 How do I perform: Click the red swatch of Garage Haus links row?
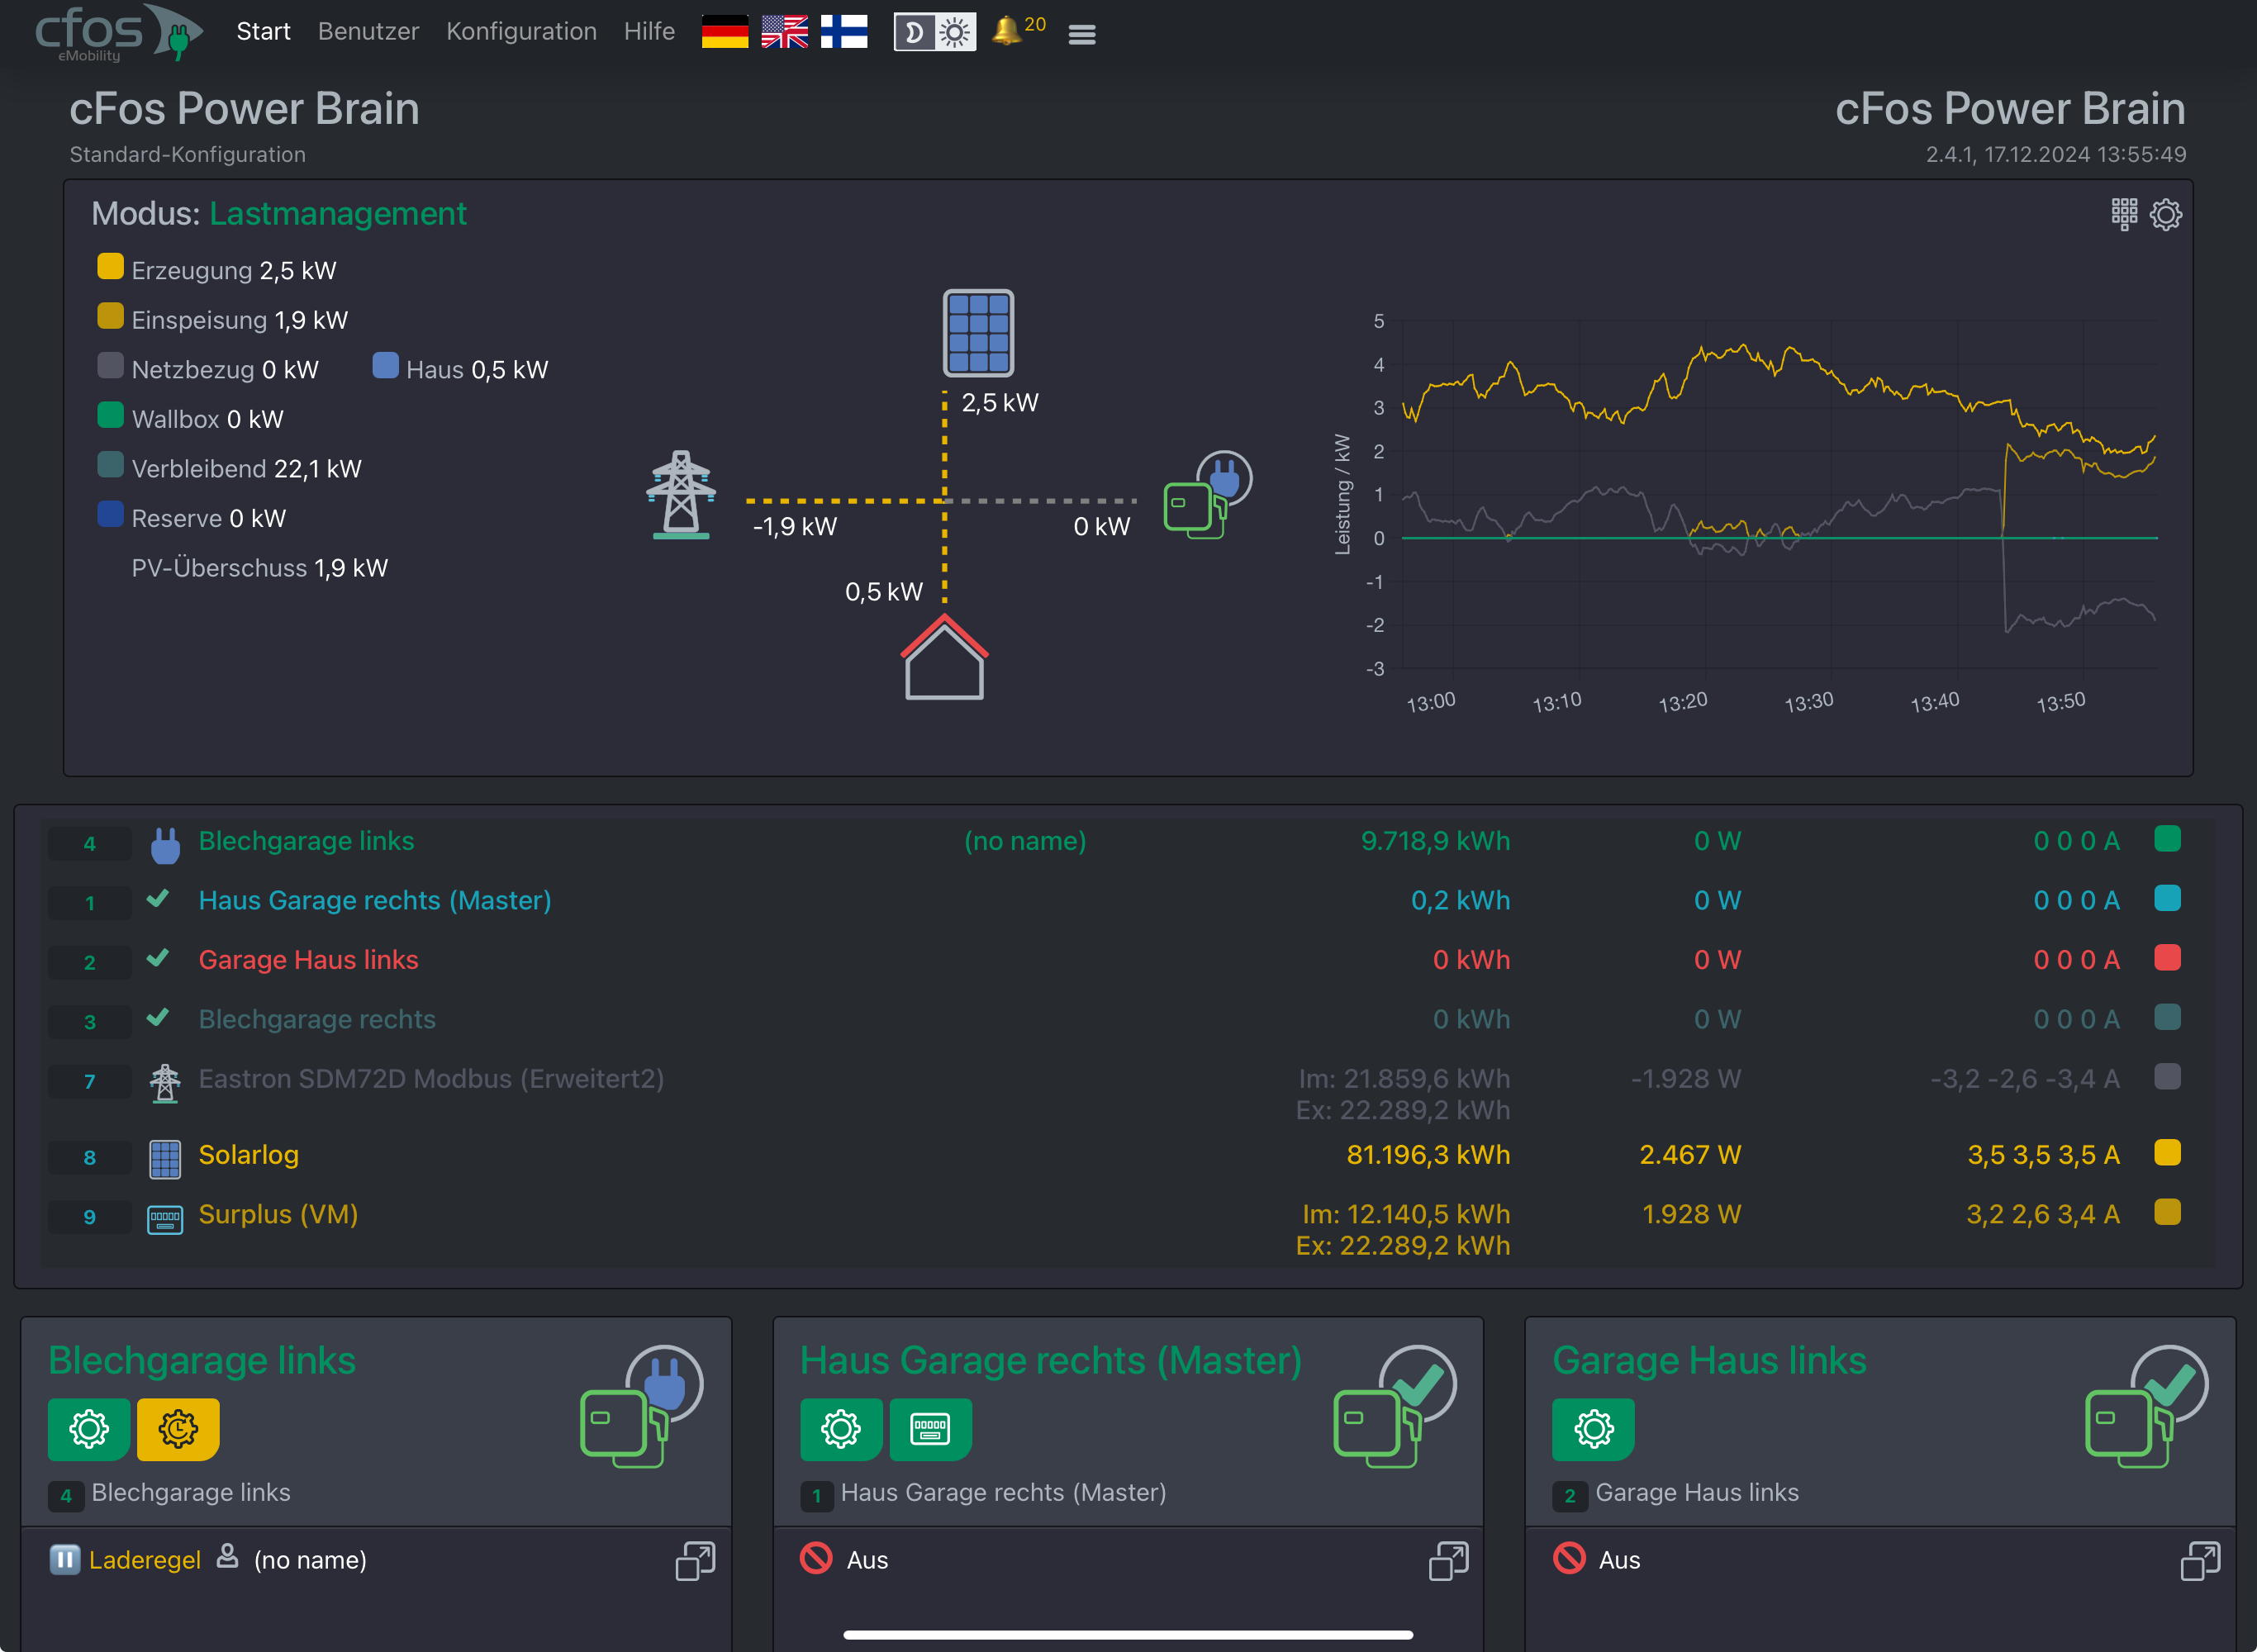point(2167,957)
